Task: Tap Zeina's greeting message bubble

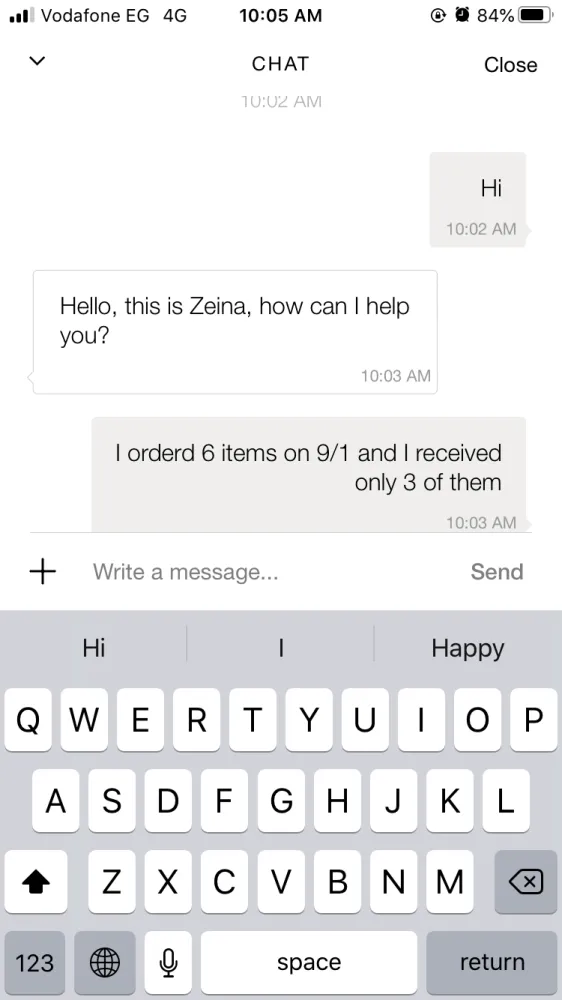Action: coord(235,332)
